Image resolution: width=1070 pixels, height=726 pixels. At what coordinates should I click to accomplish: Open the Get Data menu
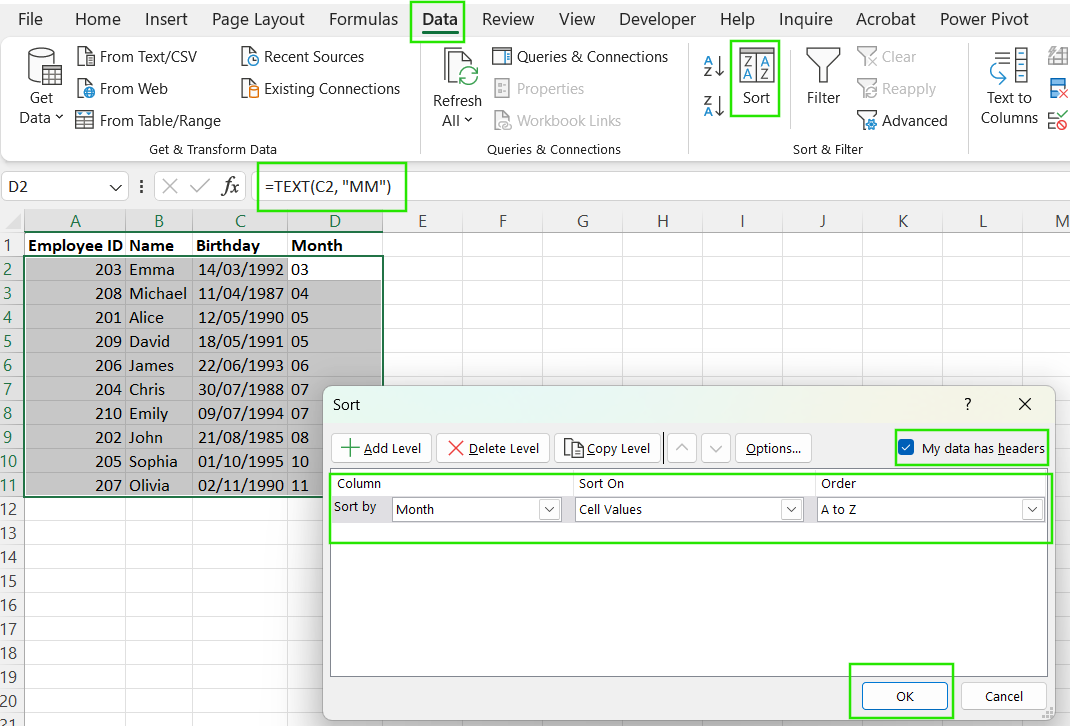(42, 87)
